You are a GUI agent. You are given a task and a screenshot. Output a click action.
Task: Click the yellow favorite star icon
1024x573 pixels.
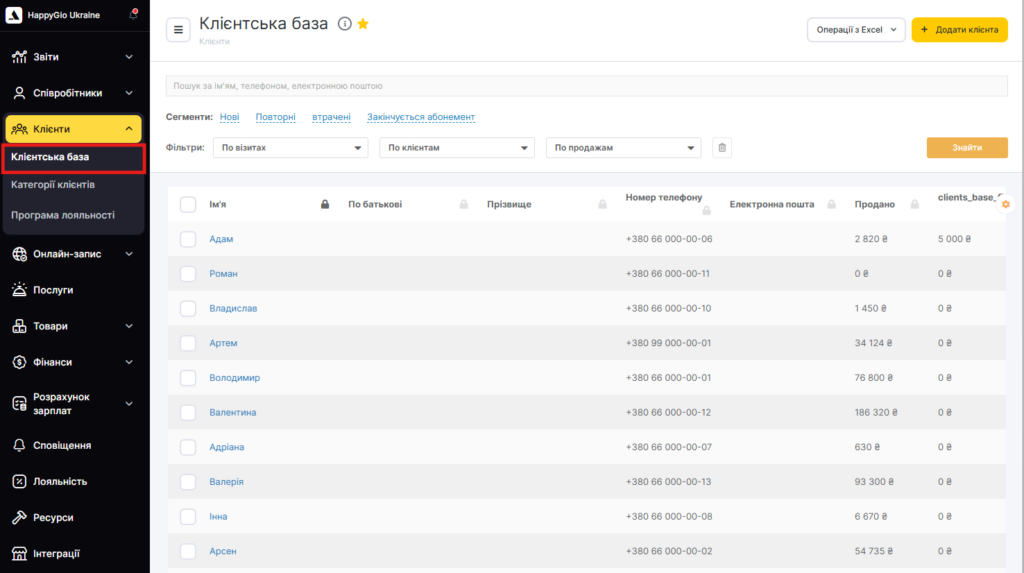pyautogui.click(x=363, y=24)
